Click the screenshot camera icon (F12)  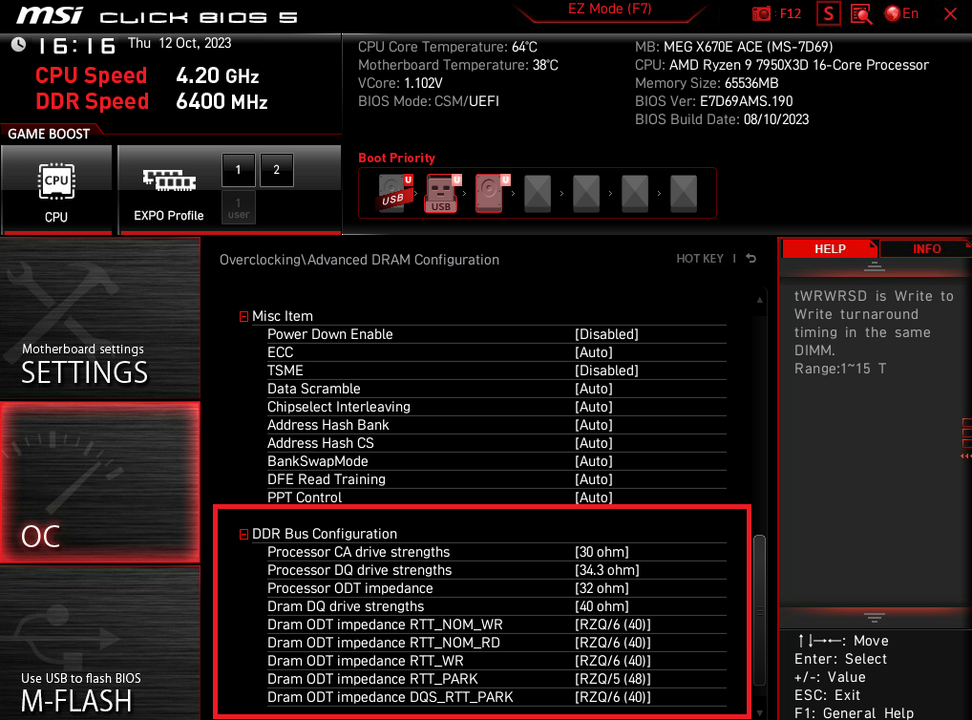coord(764,14)
